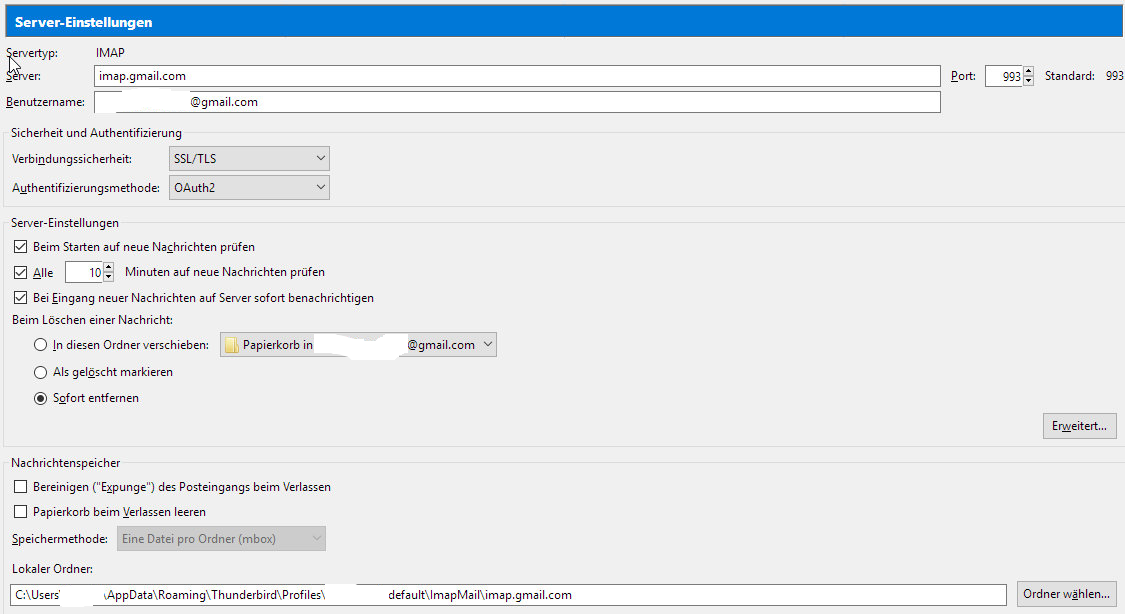Screen dimensions: 1125x614
Task: Select Sofort entfernen radio option
Action: [x=41, y=398]
